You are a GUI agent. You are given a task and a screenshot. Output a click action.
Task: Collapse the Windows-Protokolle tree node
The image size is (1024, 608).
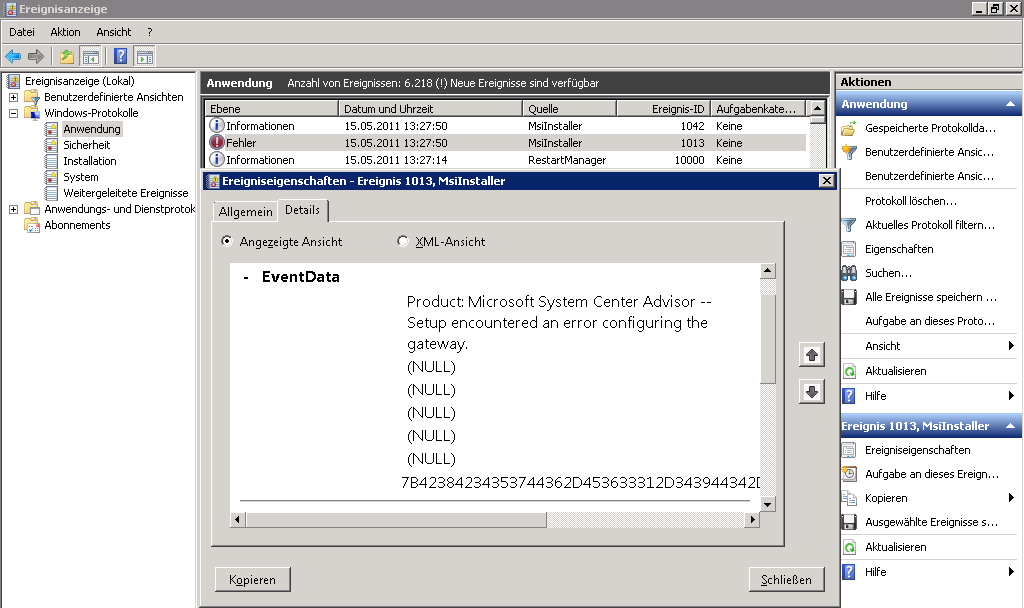point(13,113)
